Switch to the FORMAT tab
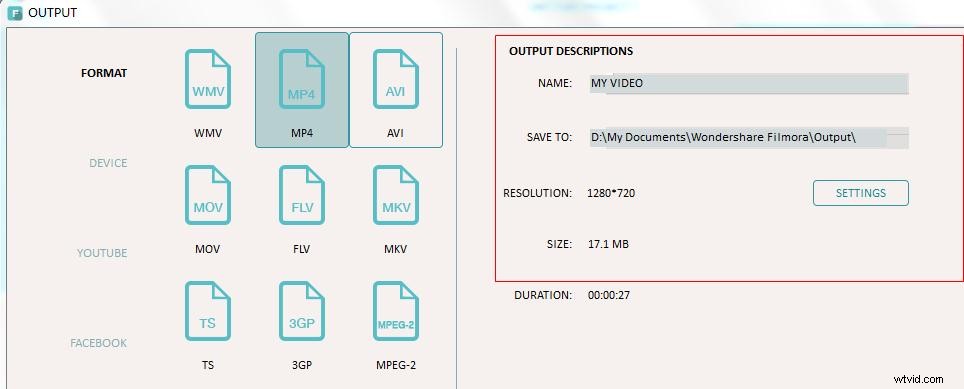 click(x=104, y=73)
